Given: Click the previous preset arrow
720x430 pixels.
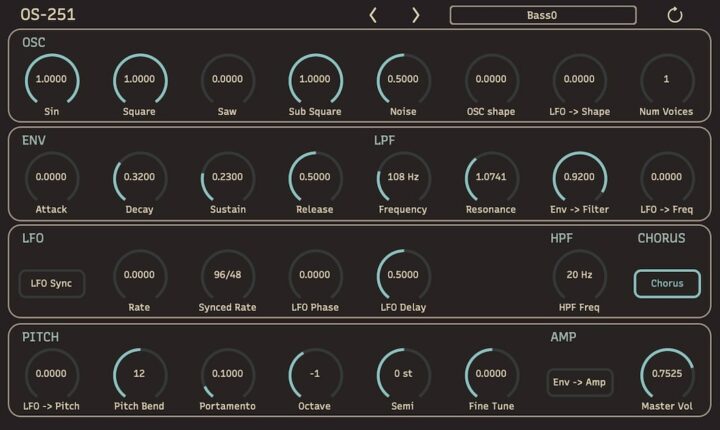Looking at the screenshot, I should tap(374, 15).
